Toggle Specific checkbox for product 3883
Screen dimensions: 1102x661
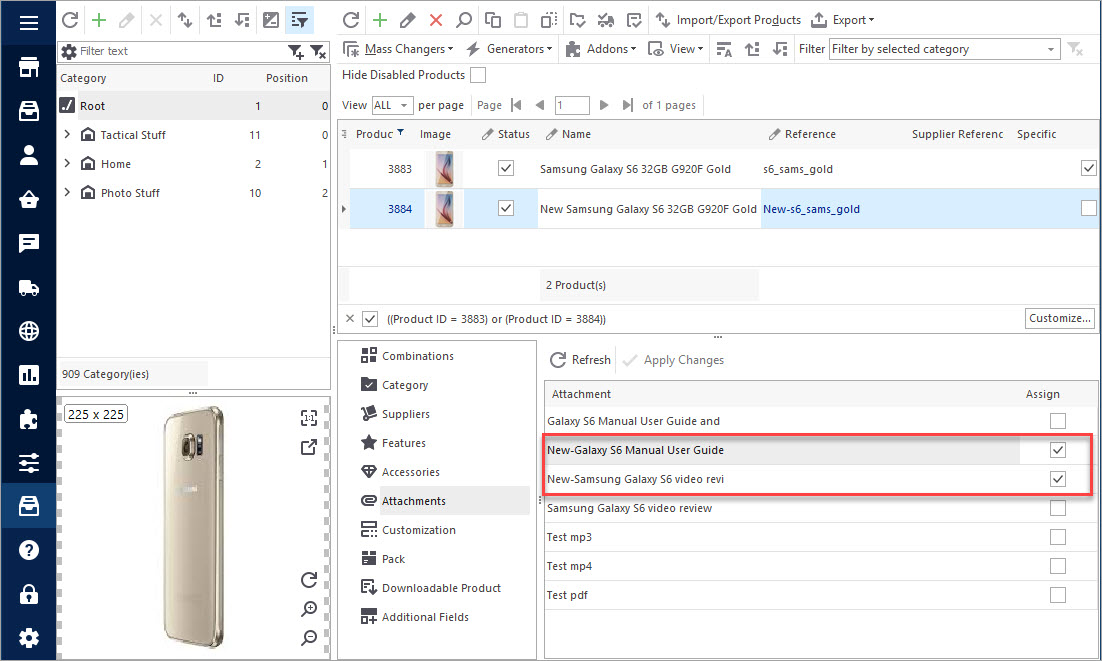(x=1089, y=168)
